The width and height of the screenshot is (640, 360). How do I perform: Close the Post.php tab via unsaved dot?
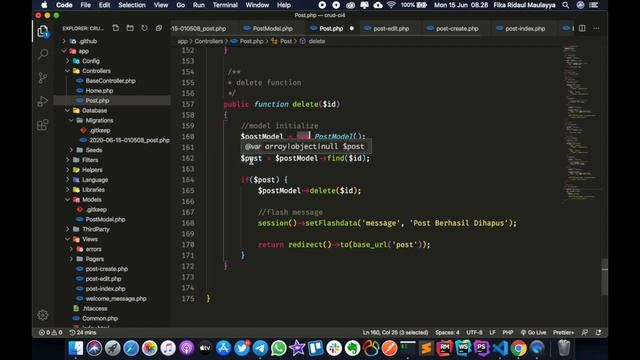351,29
